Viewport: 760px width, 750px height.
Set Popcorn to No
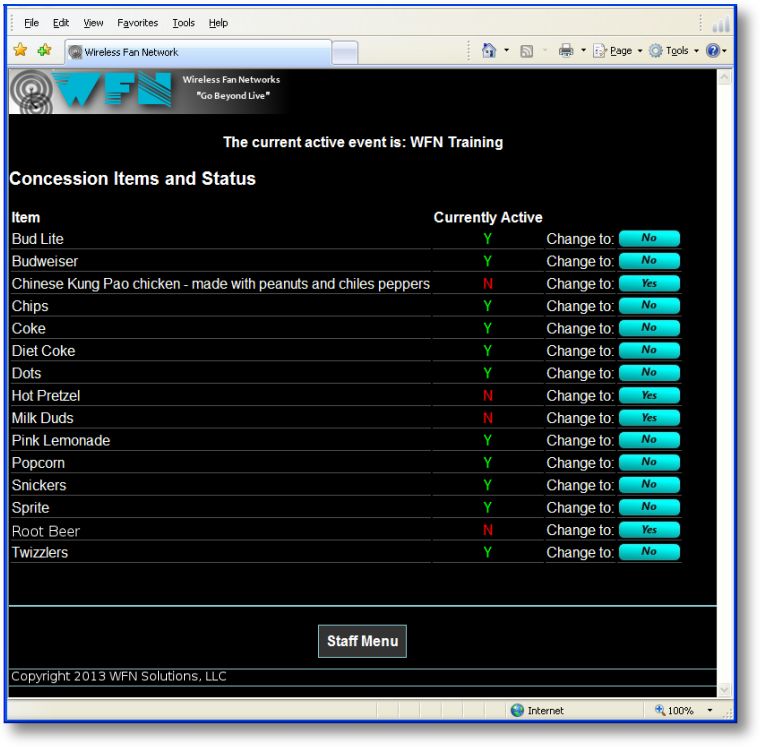(649, 462)
